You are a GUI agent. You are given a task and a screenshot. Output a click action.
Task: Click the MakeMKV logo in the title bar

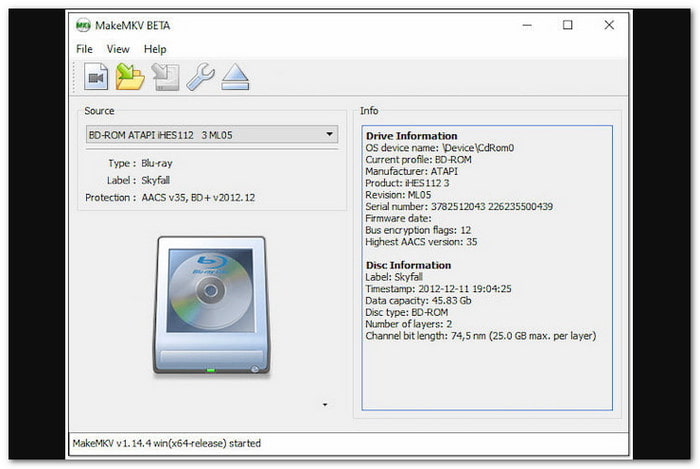pyautogui.click(x=84, y=25)
